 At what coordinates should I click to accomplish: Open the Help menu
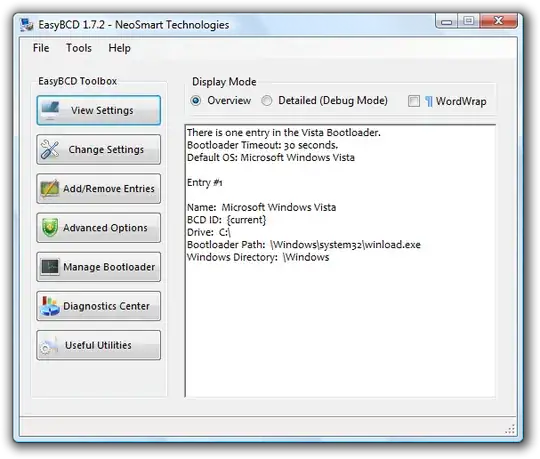coord(120,48)
